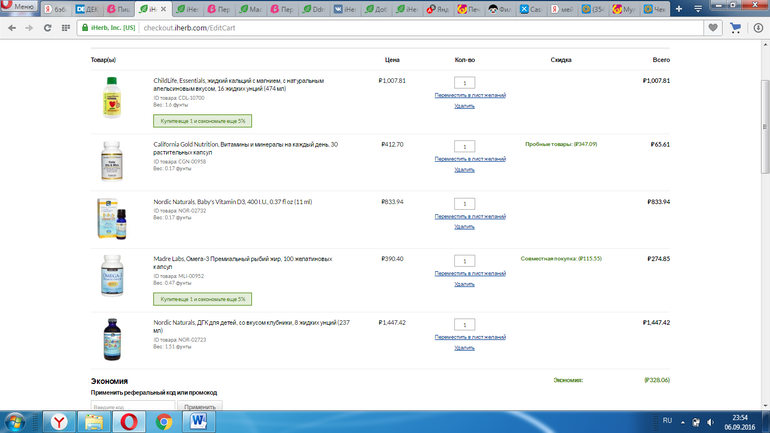Click the browser reload page icon
This screenshot has width=770, height=433.
coord(49,28)
